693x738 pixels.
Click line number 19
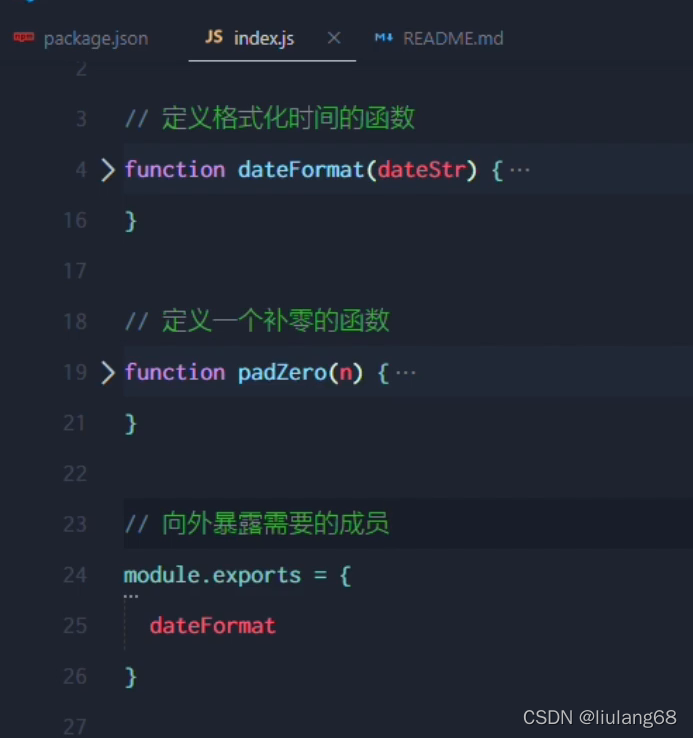pyautogui.click(x=75, y=372)
